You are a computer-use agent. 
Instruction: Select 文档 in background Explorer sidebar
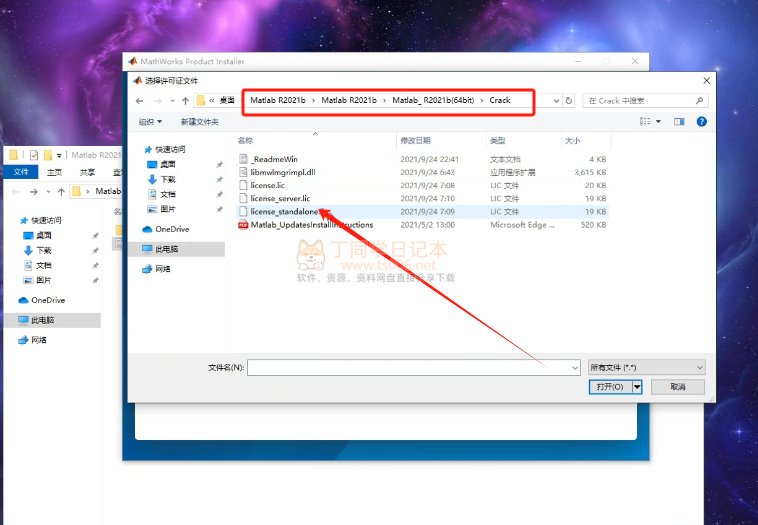38,265
